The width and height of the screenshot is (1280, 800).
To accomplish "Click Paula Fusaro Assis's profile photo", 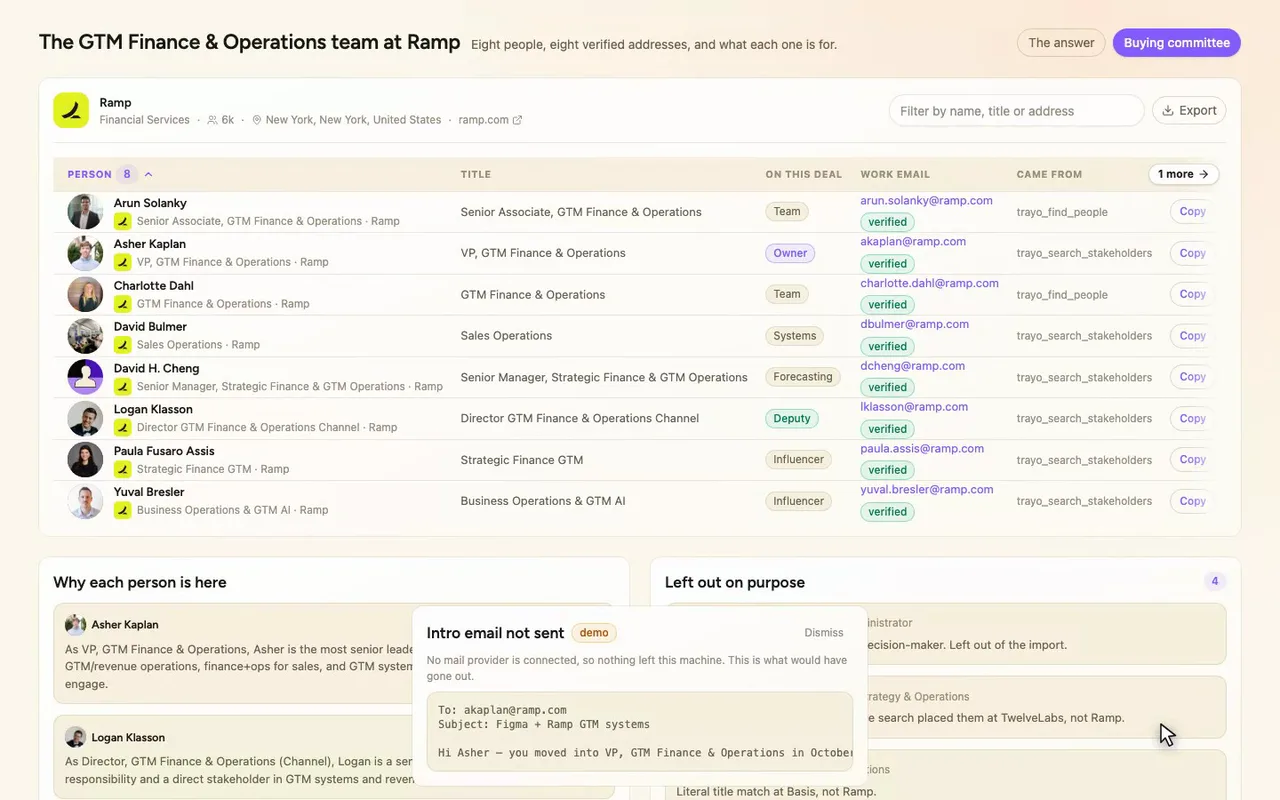I will (x=85, y=460).
